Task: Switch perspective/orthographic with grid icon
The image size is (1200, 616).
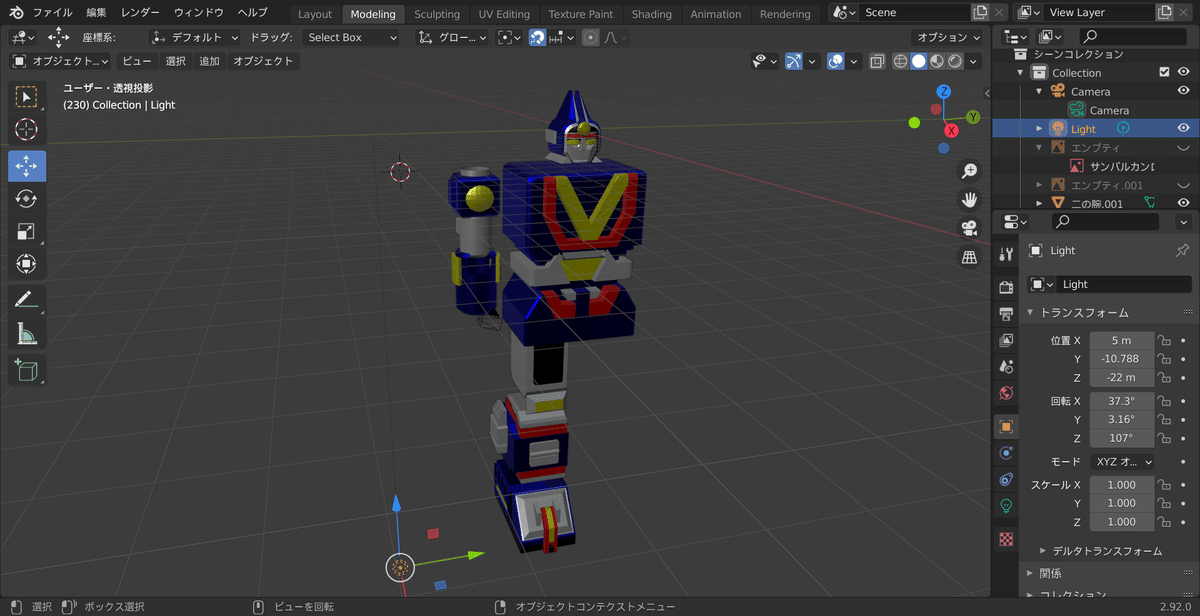Action: pos(968,257)
